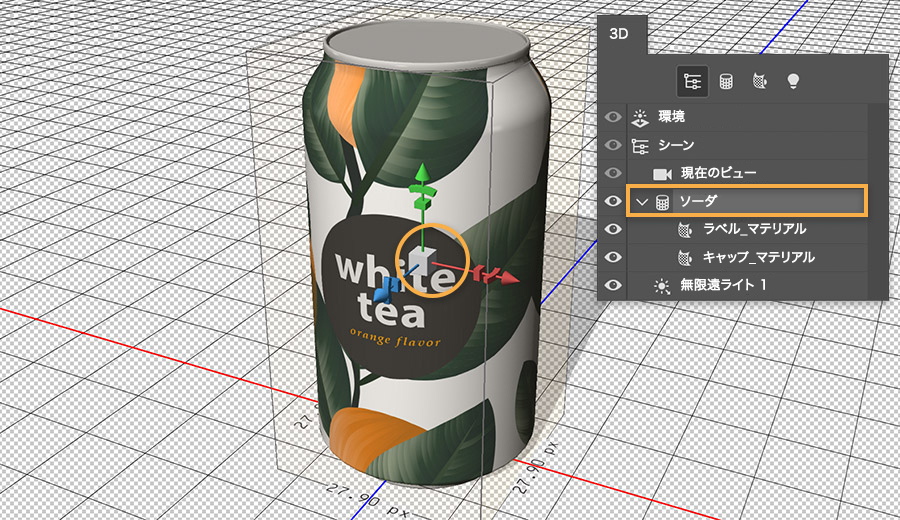Select the ソーダ mesh entry
The height and width of the screenshot is (520, 900).
pos(747,201)
